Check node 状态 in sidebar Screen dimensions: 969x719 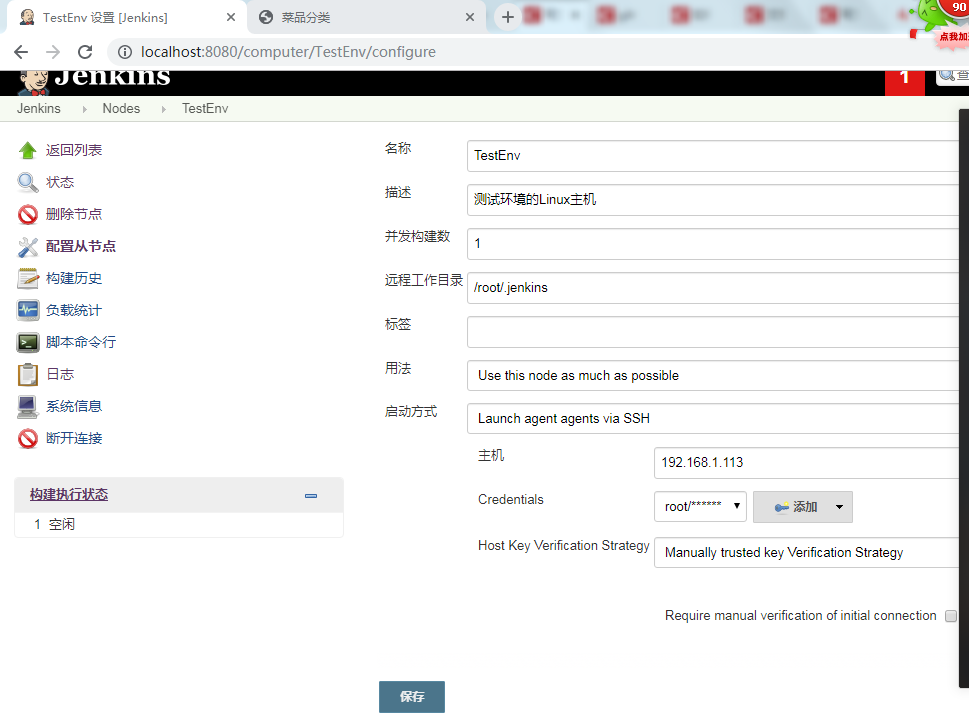[x=59, y=181]
